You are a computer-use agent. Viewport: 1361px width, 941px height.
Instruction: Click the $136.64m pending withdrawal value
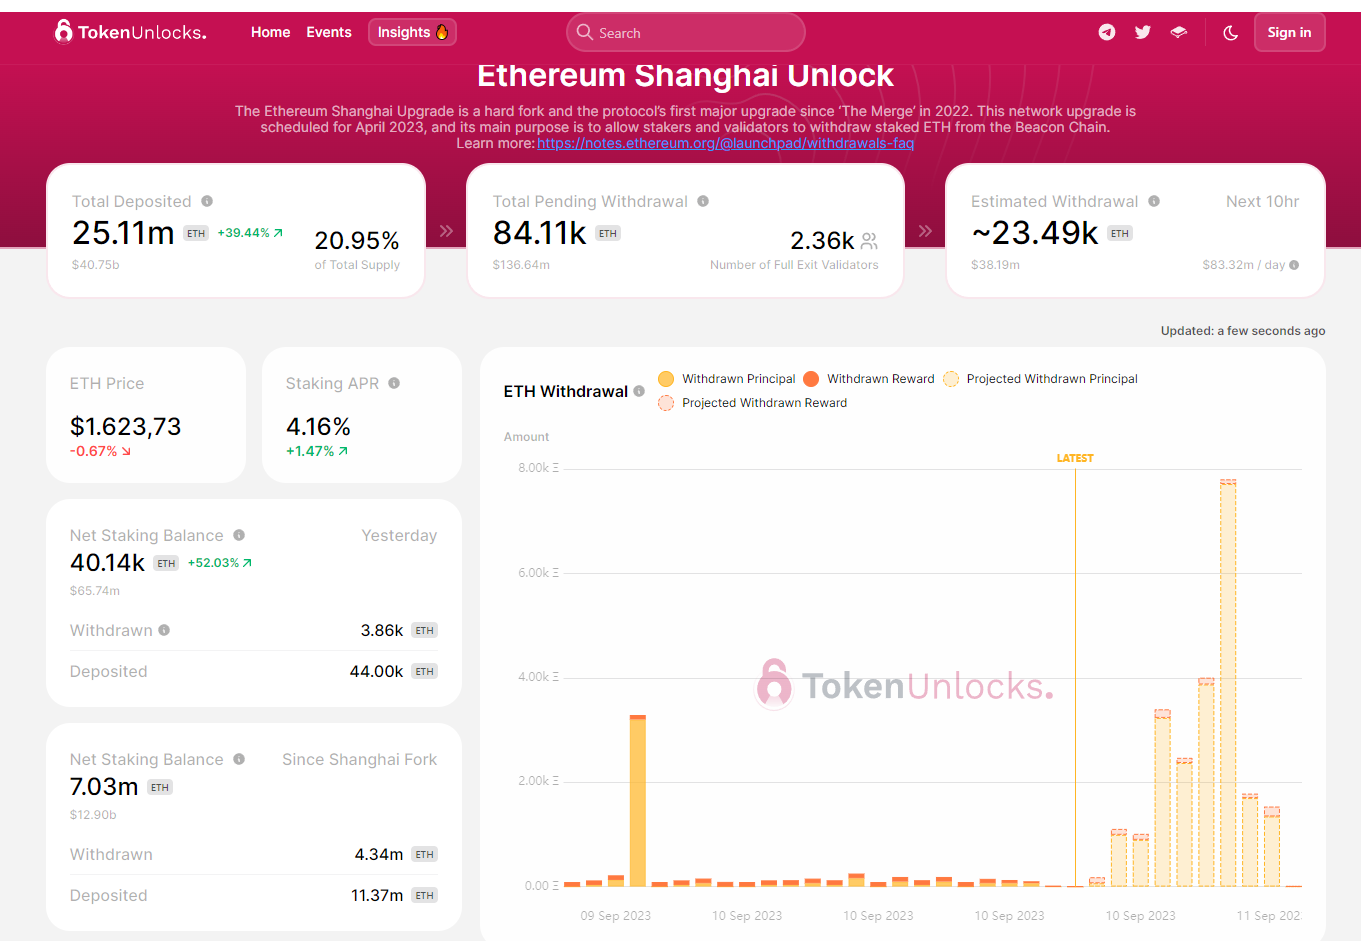click(521, 265)
